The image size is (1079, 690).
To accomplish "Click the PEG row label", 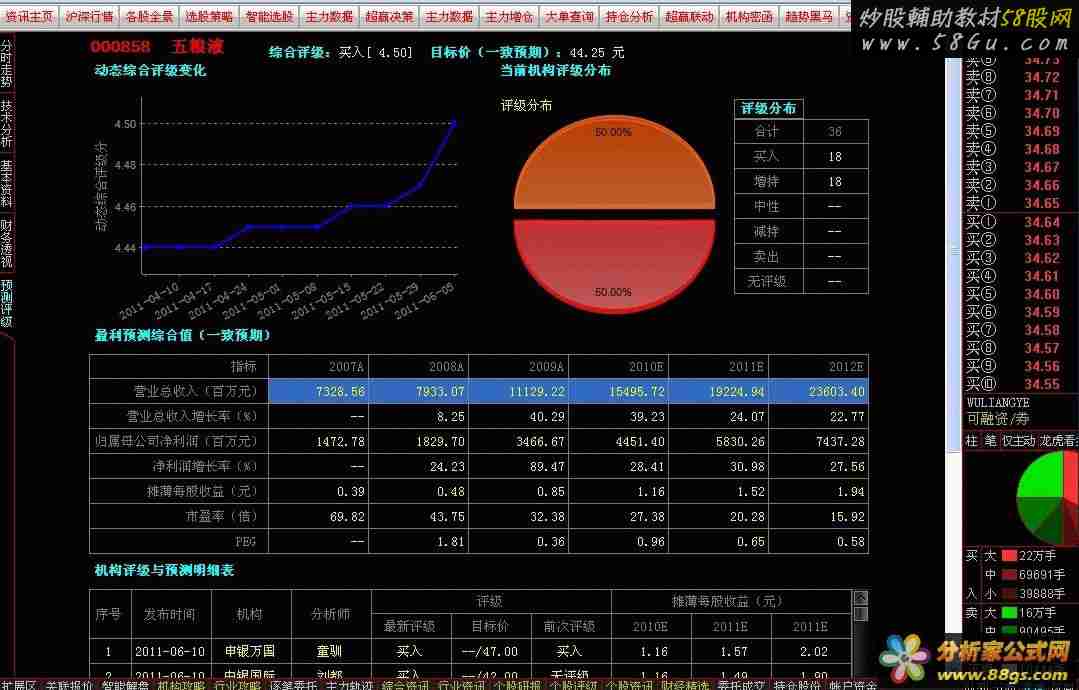I will point(246,541).
